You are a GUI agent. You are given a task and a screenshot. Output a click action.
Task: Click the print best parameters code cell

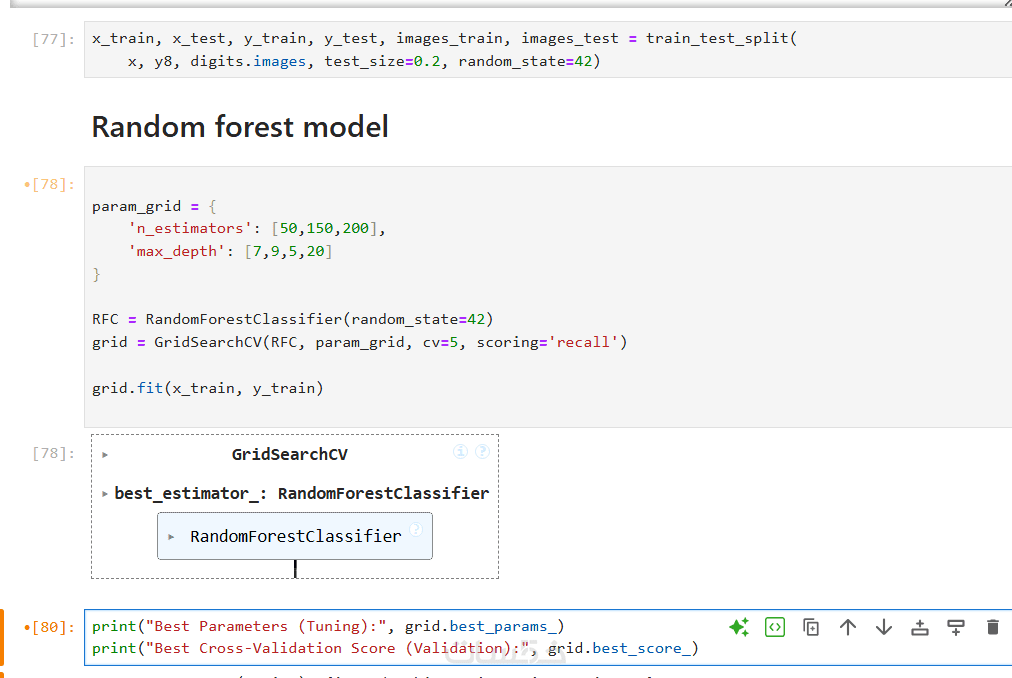400,637
